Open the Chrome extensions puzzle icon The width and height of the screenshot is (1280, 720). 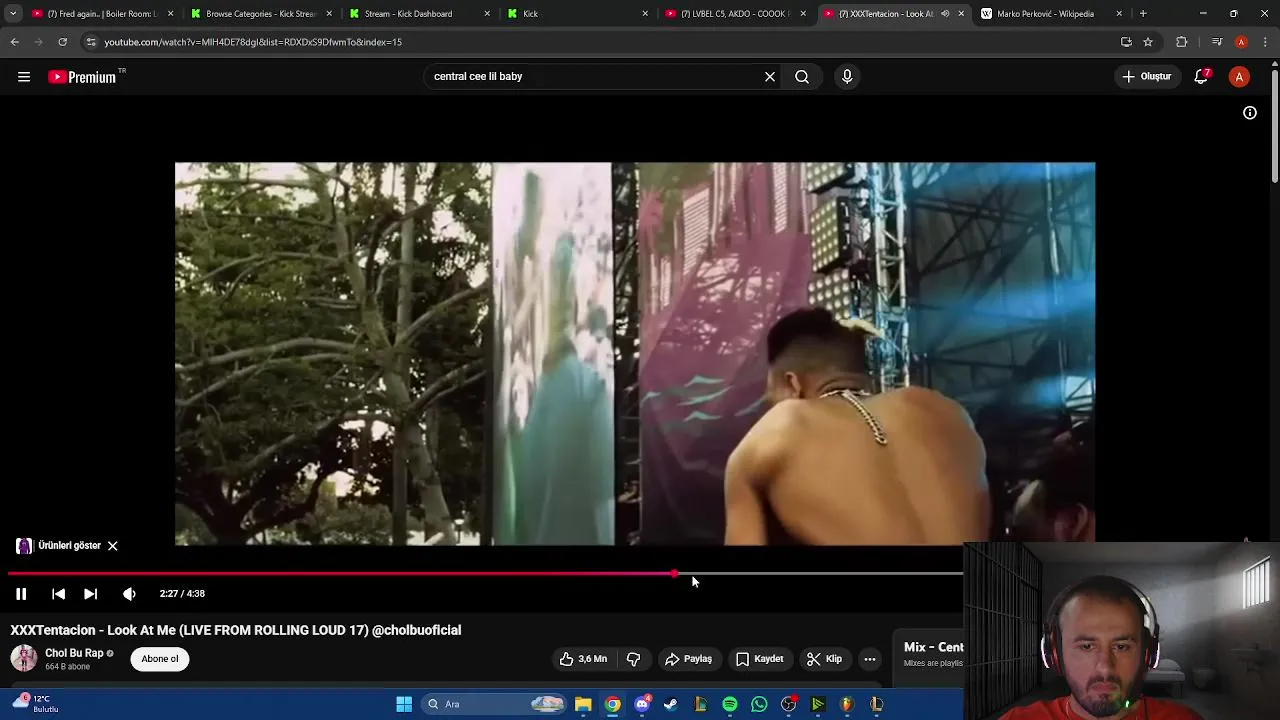tap(1182, 42)
